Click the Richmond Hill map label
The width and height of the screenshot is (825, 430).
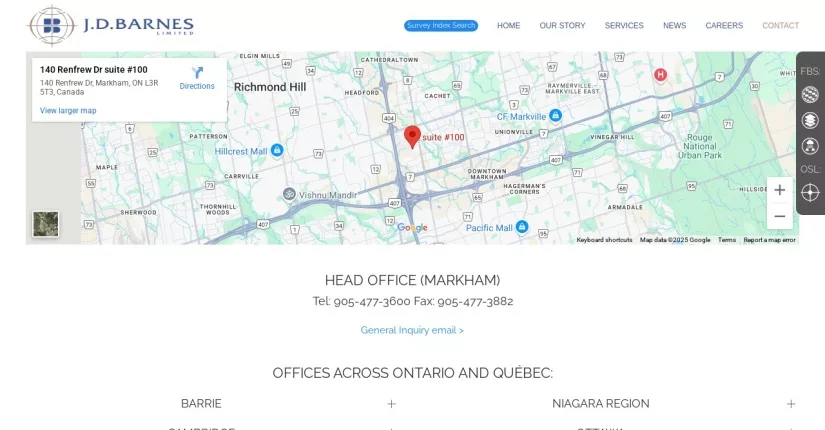pos(270,87)
